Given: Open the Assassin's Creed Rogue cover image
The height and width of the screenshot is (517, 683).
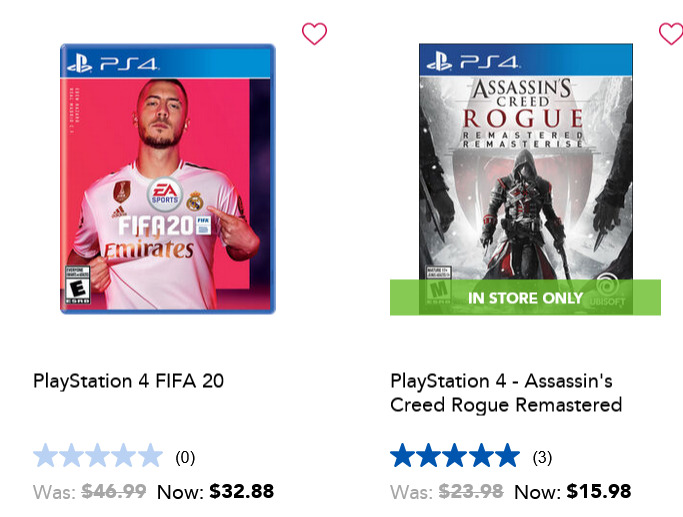Looking at the screenshot, I should [x=525, y=179].
